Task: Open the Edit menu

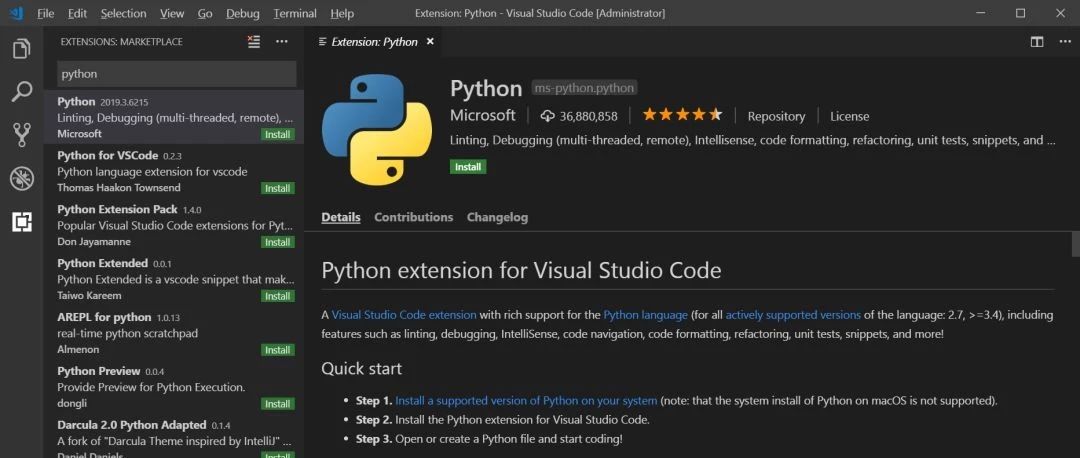Action: coord(78,13)
